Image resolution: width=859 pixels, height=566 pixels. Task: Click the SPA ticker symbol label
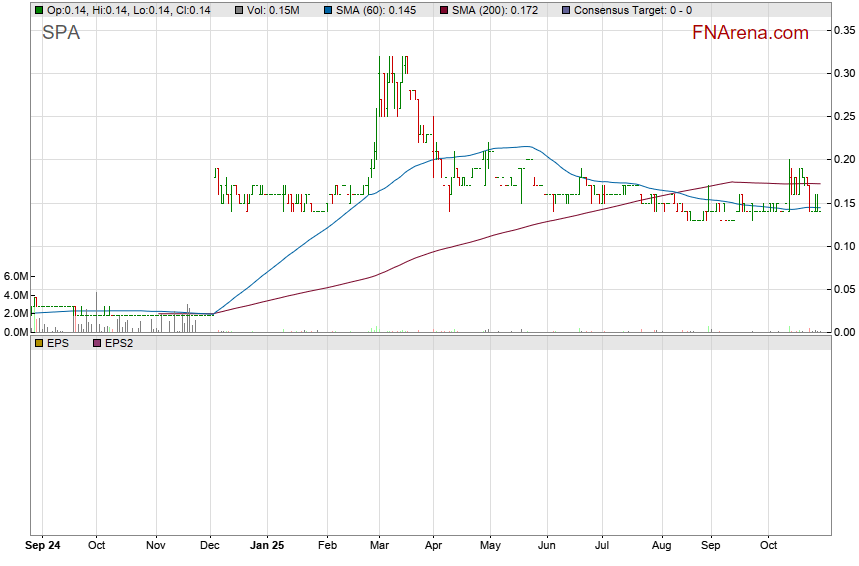coord(60,33)
